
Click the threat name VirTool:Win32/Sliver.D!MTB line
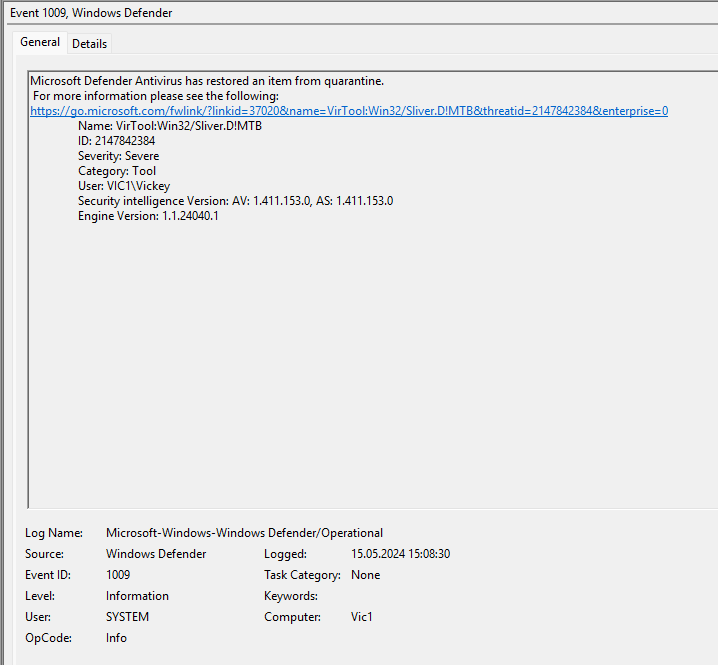(156, 126)
